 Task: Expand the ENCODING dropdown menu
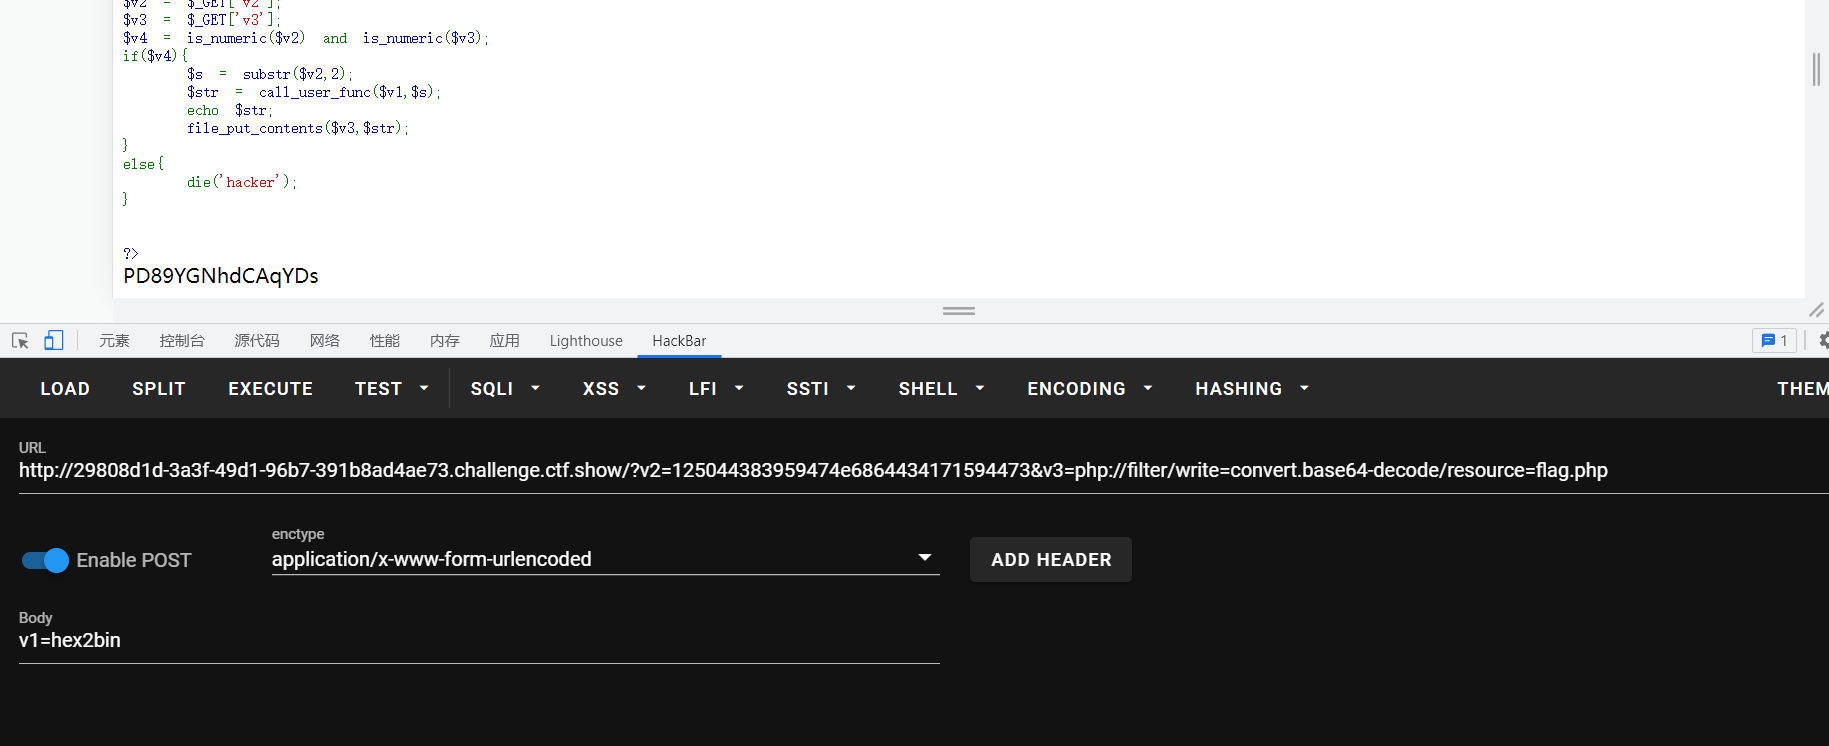coord(1090,389)
